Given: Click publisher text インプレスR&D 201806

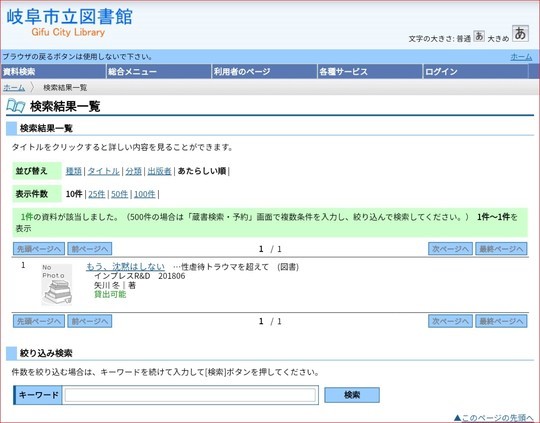Looking at the screenshot, I should [x=139, y=276].
